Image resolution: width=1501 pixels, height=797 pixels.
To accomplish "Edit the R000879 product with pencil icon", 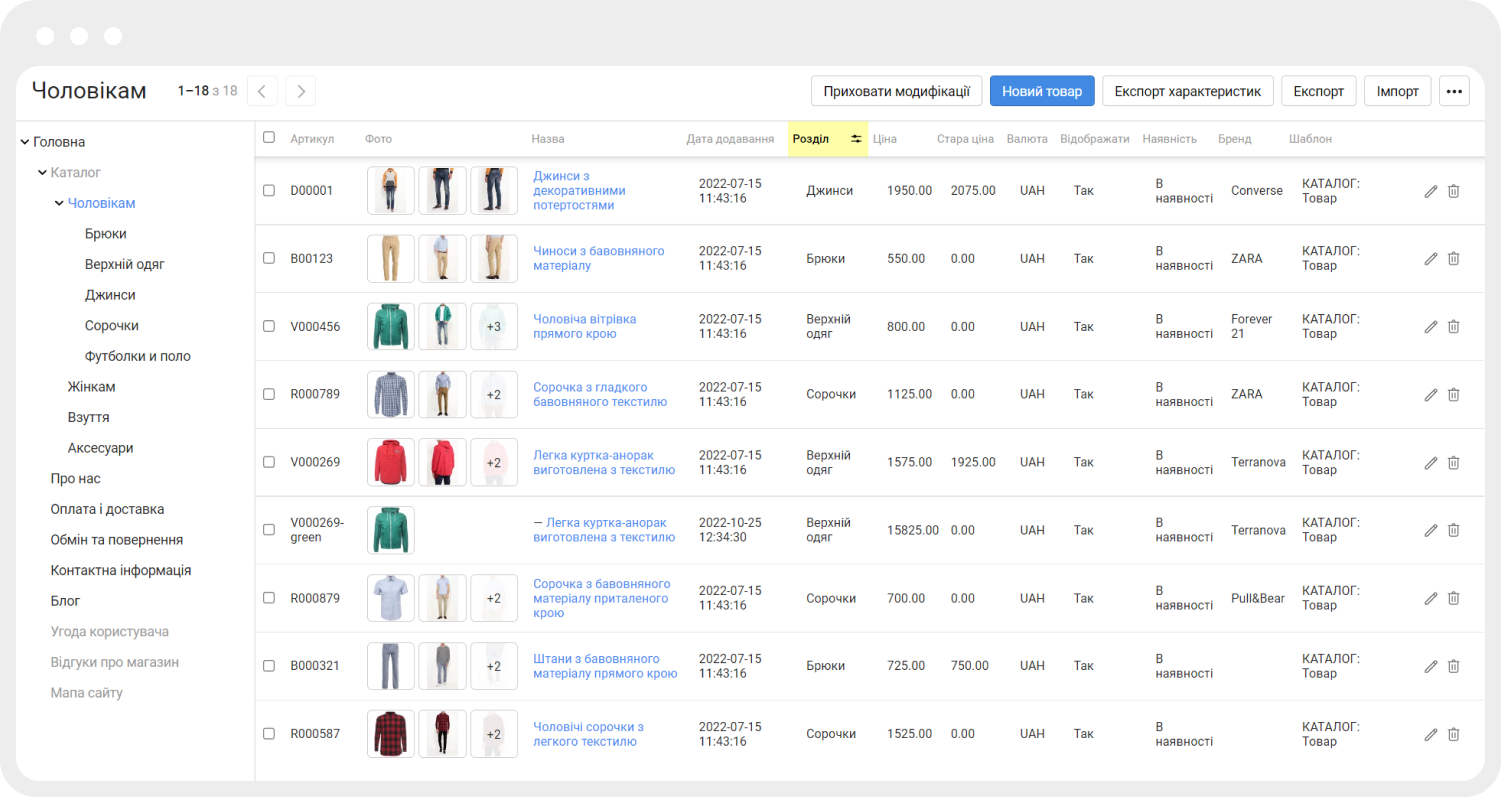I will coord(1431,598).
